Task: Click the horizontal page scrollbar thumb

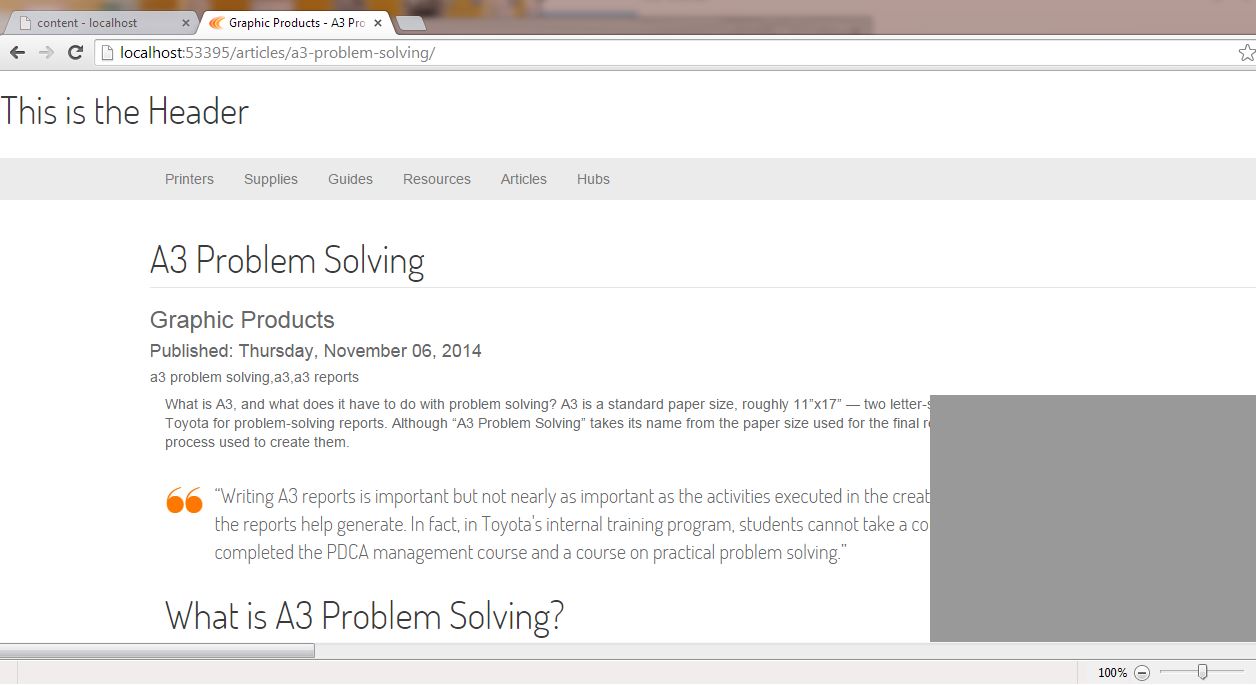Action: click(157, 651)
